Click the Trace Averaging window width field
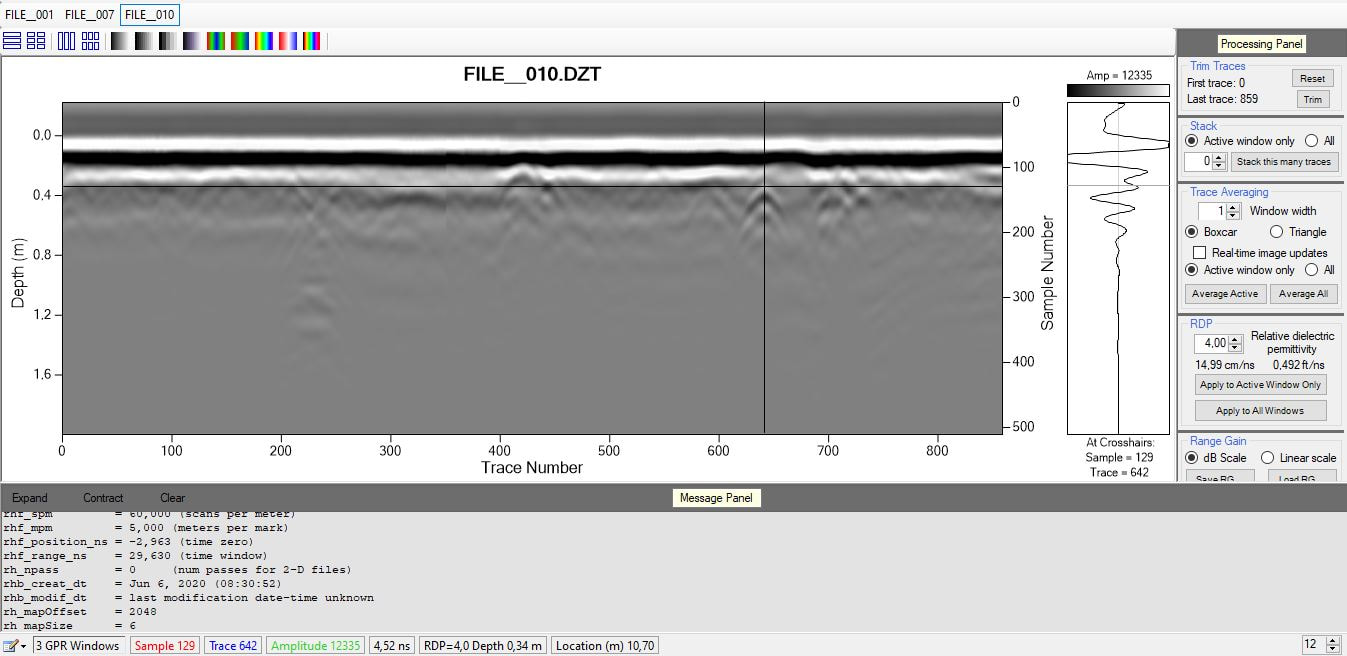This screenshot has width=1347, height=656. (x=1211, y=211)
